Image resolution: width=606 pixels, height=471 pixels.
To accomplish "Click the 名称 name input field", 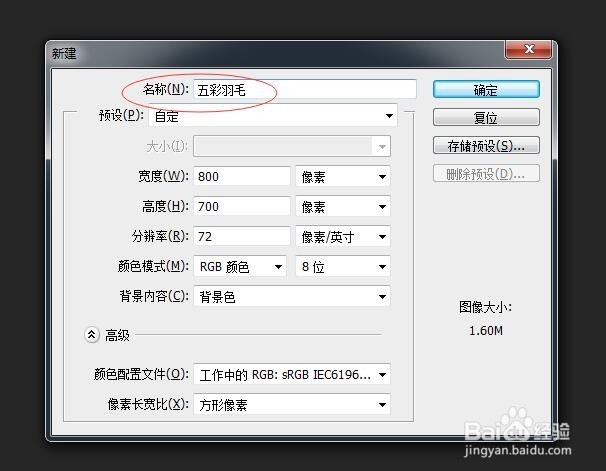I will [305, 89].
